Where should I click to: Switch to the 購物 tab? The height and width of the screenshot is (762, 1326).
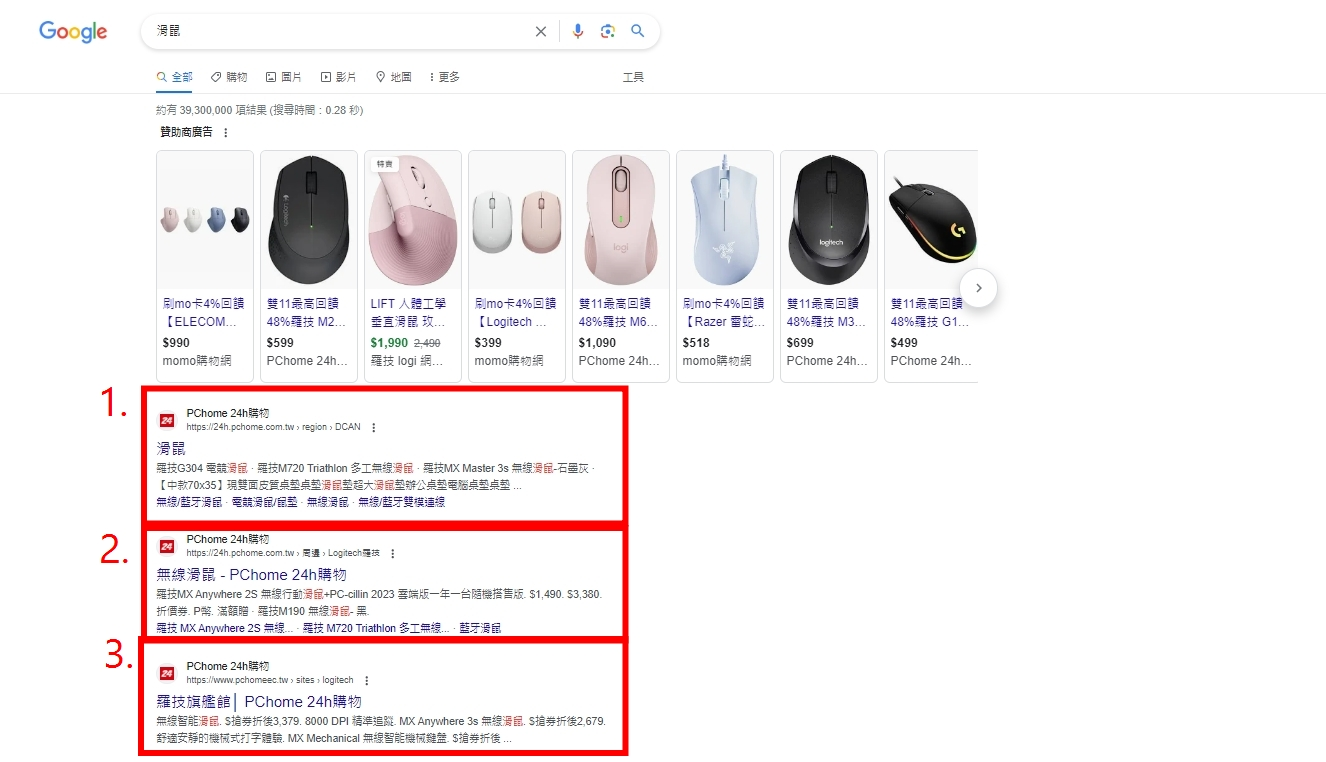point(229,77)
